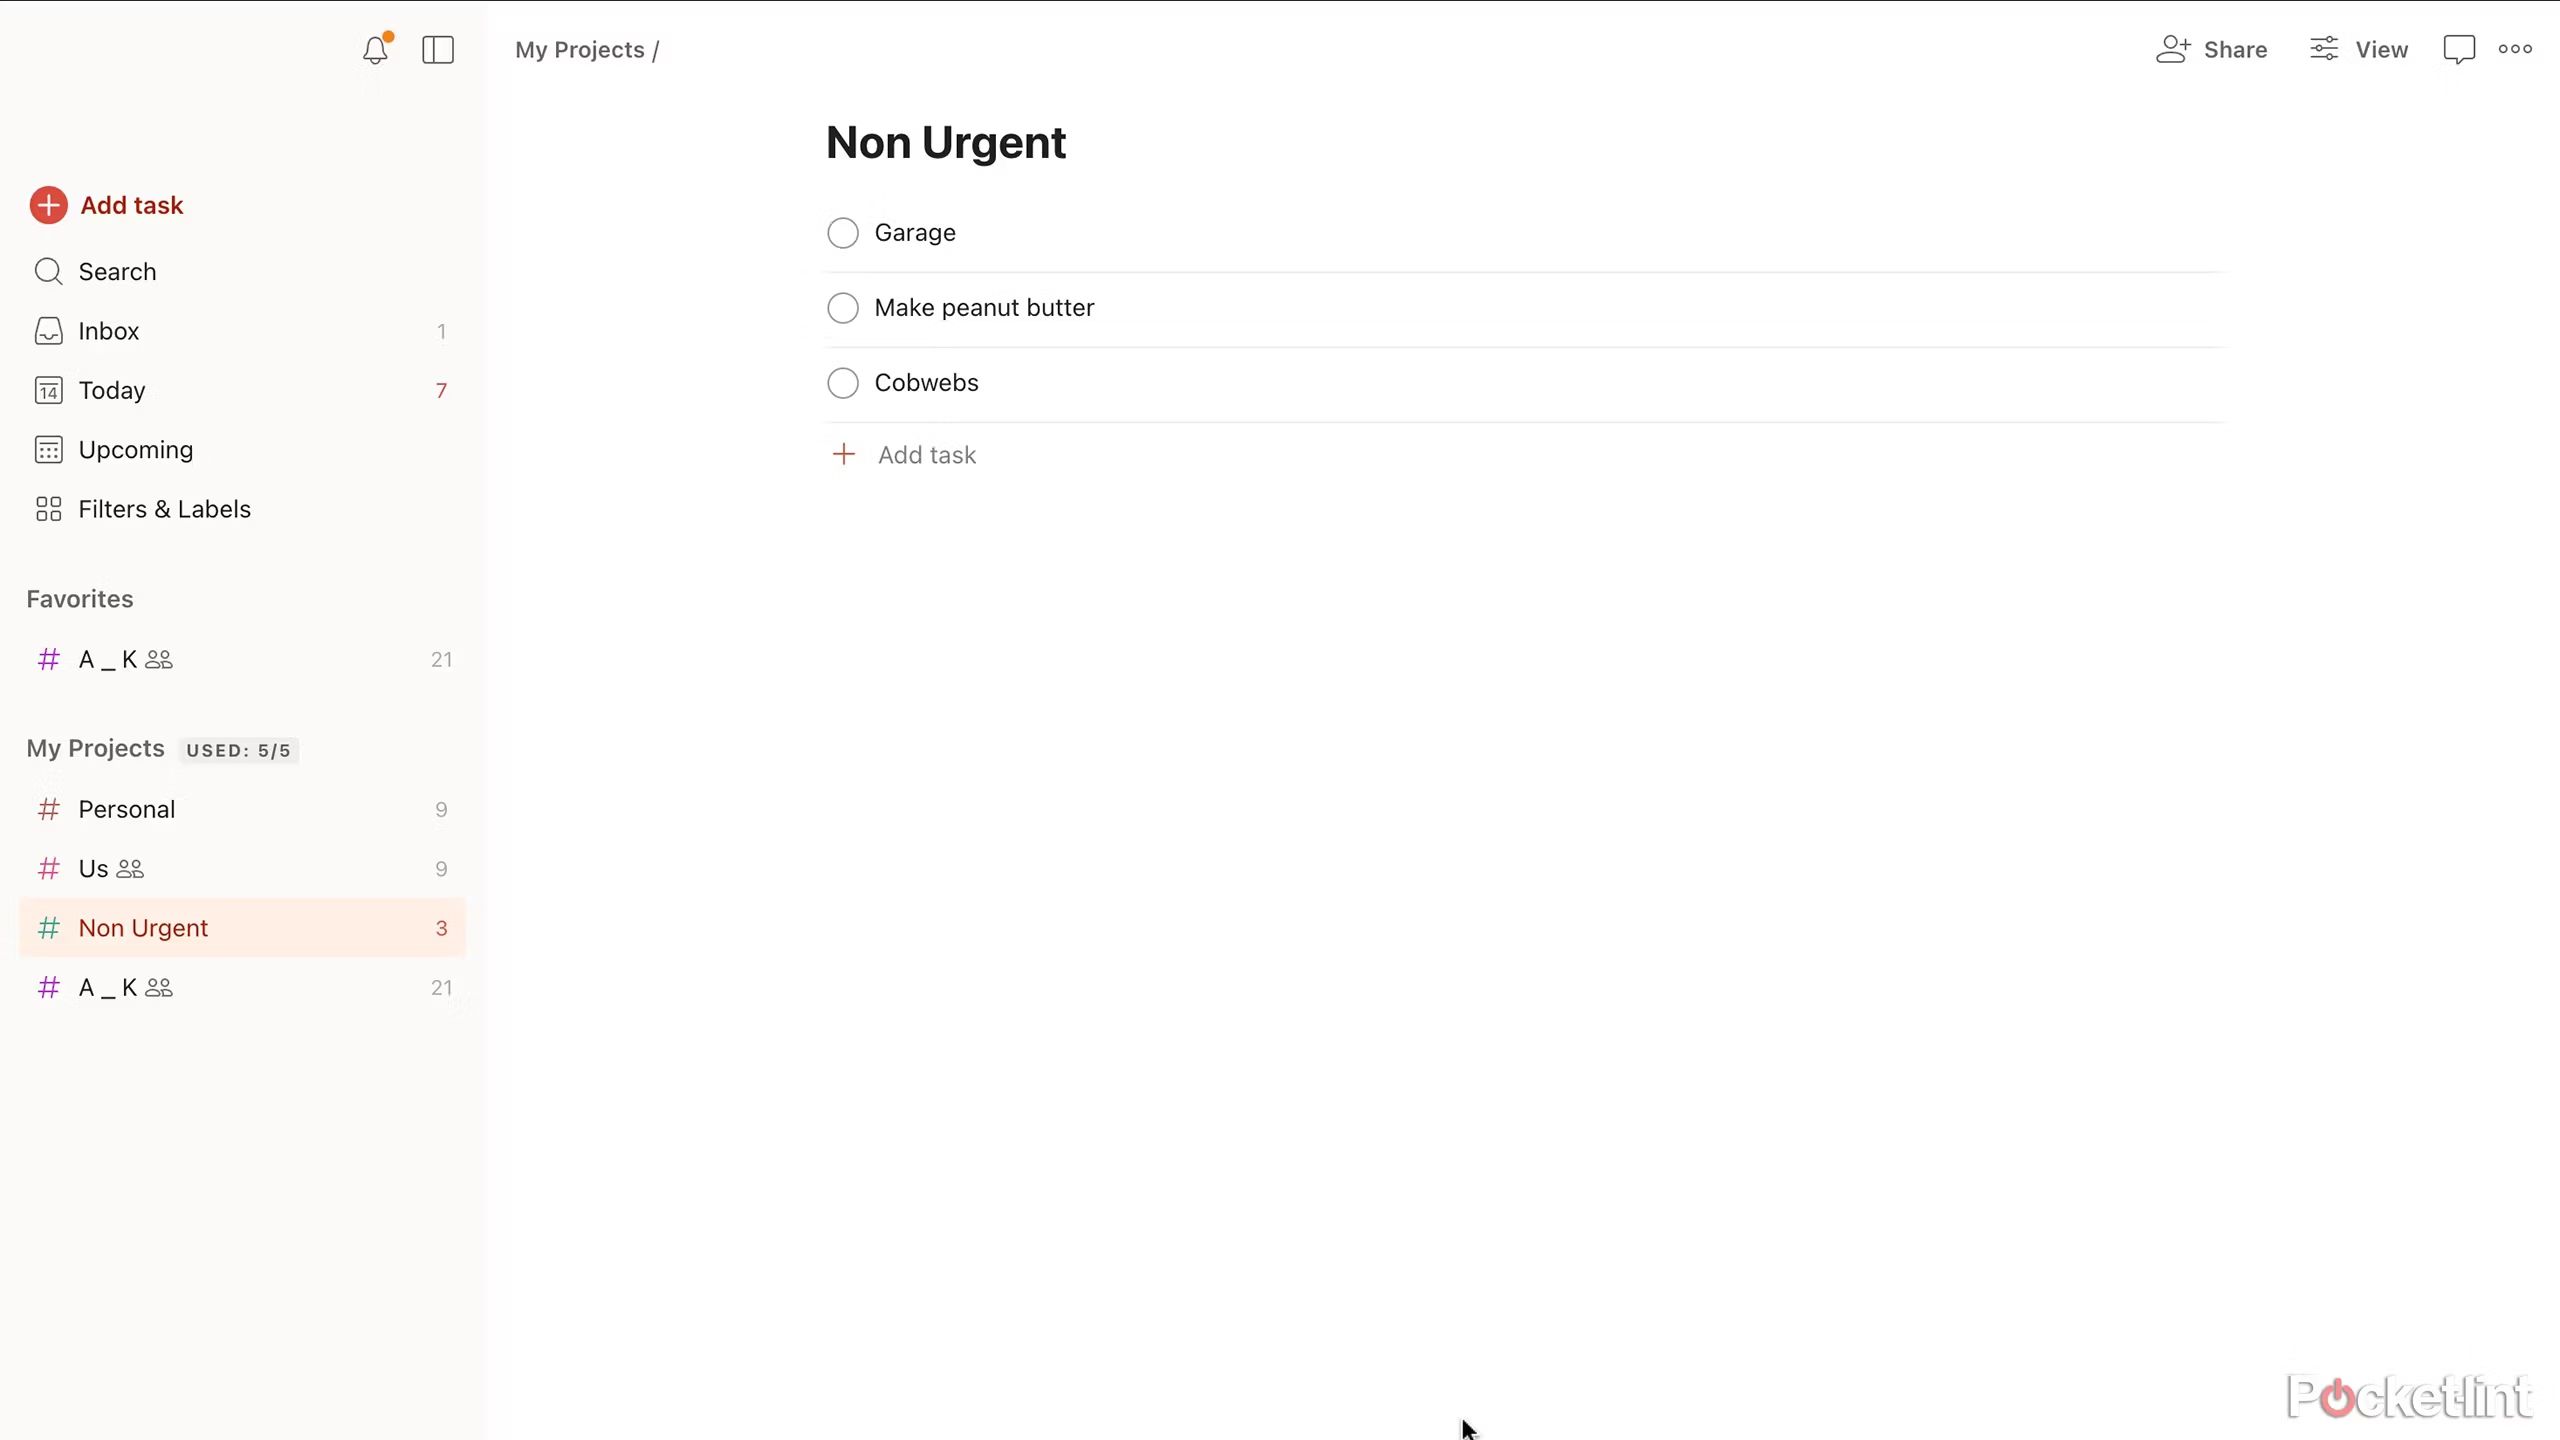Expand the Favorites section header

(x=79, y=598)
